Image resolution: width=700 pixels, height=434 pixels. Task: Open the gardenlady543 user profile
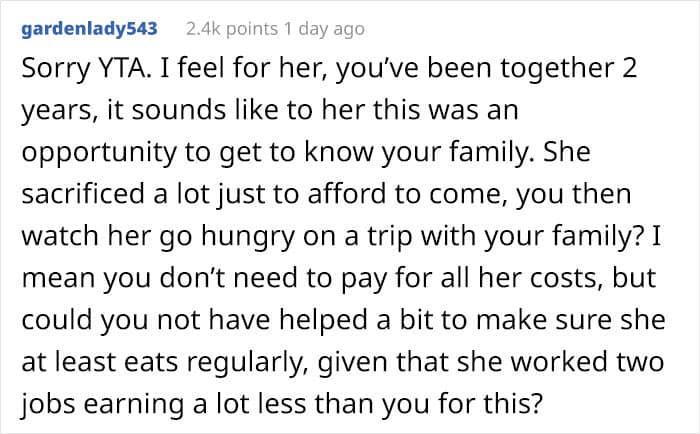pos(89,29)
